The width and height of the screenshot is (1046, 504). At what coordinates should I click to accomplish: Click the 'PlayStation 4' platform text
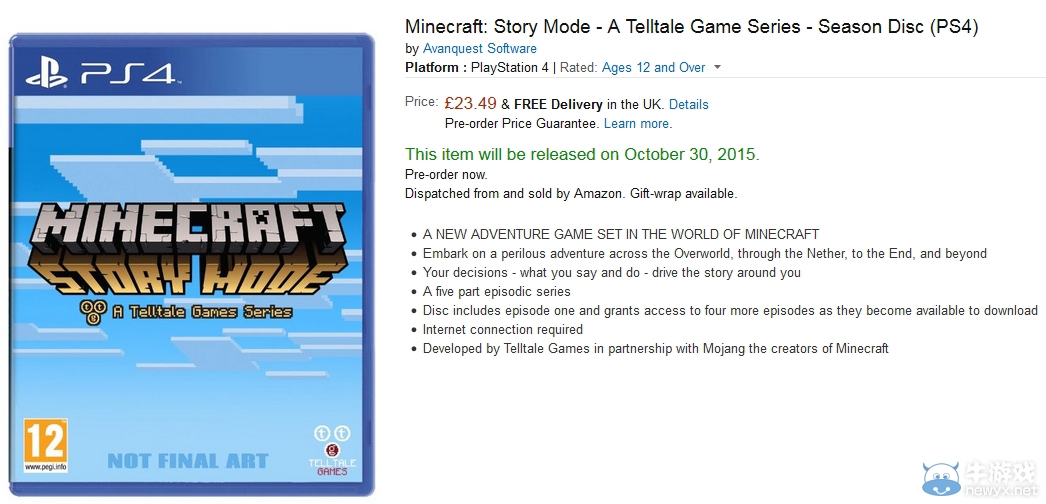(510, 68)
